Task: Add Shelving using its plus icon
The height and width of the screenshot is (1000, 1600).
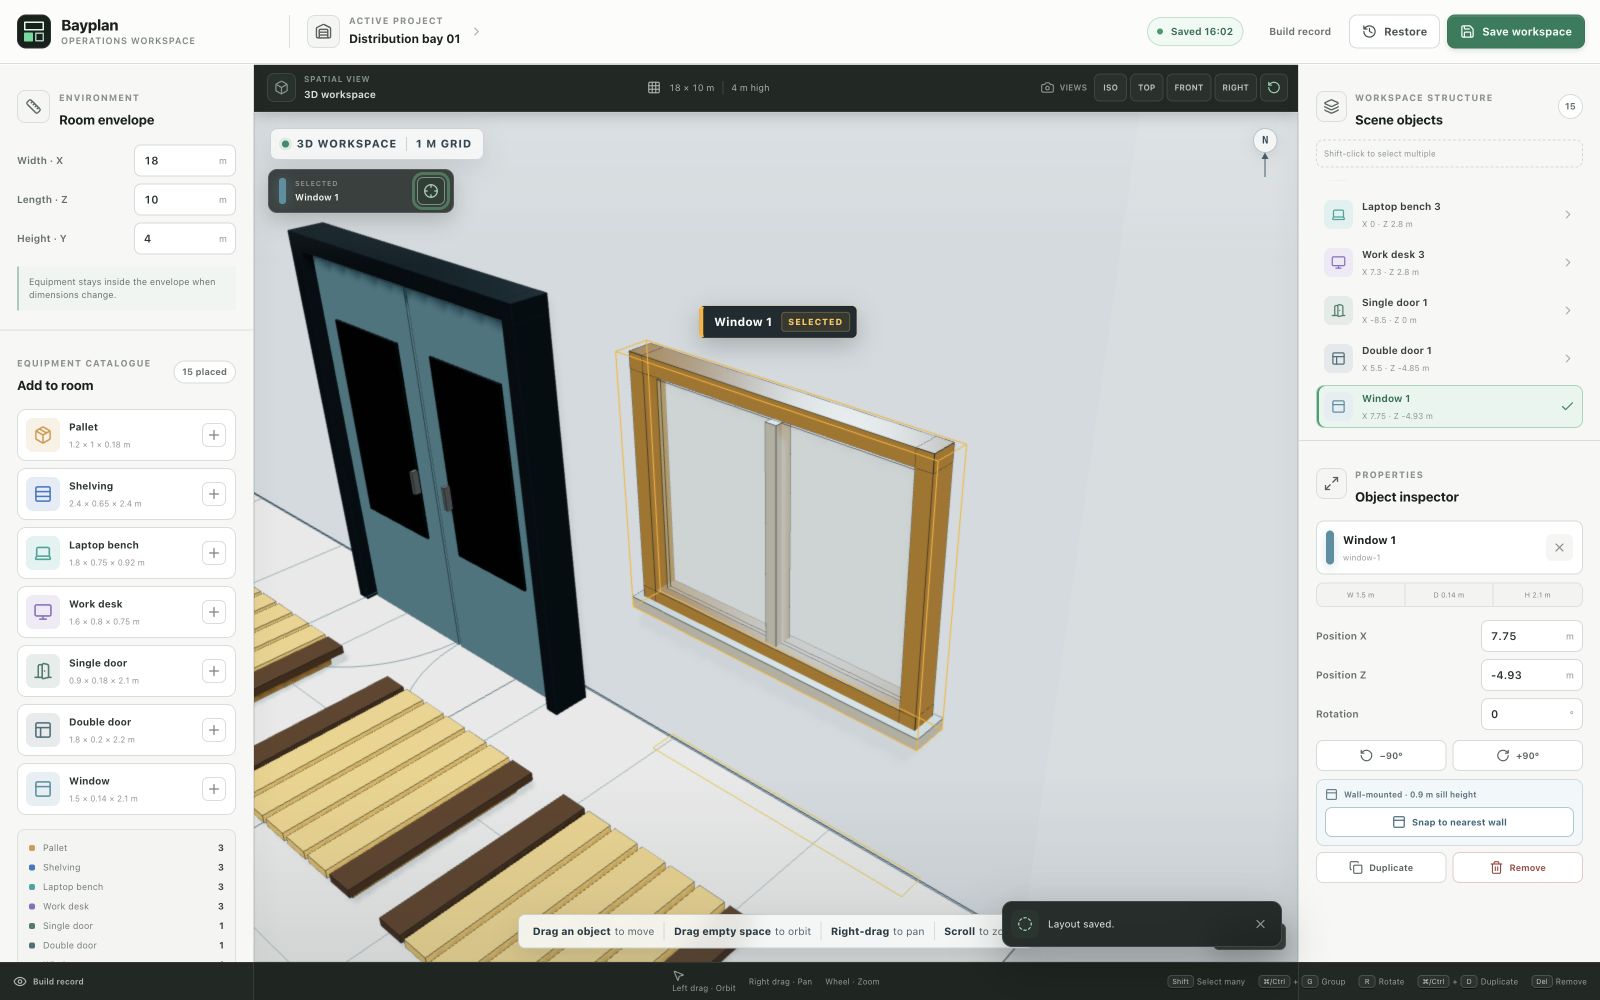Action: point(214,494)
